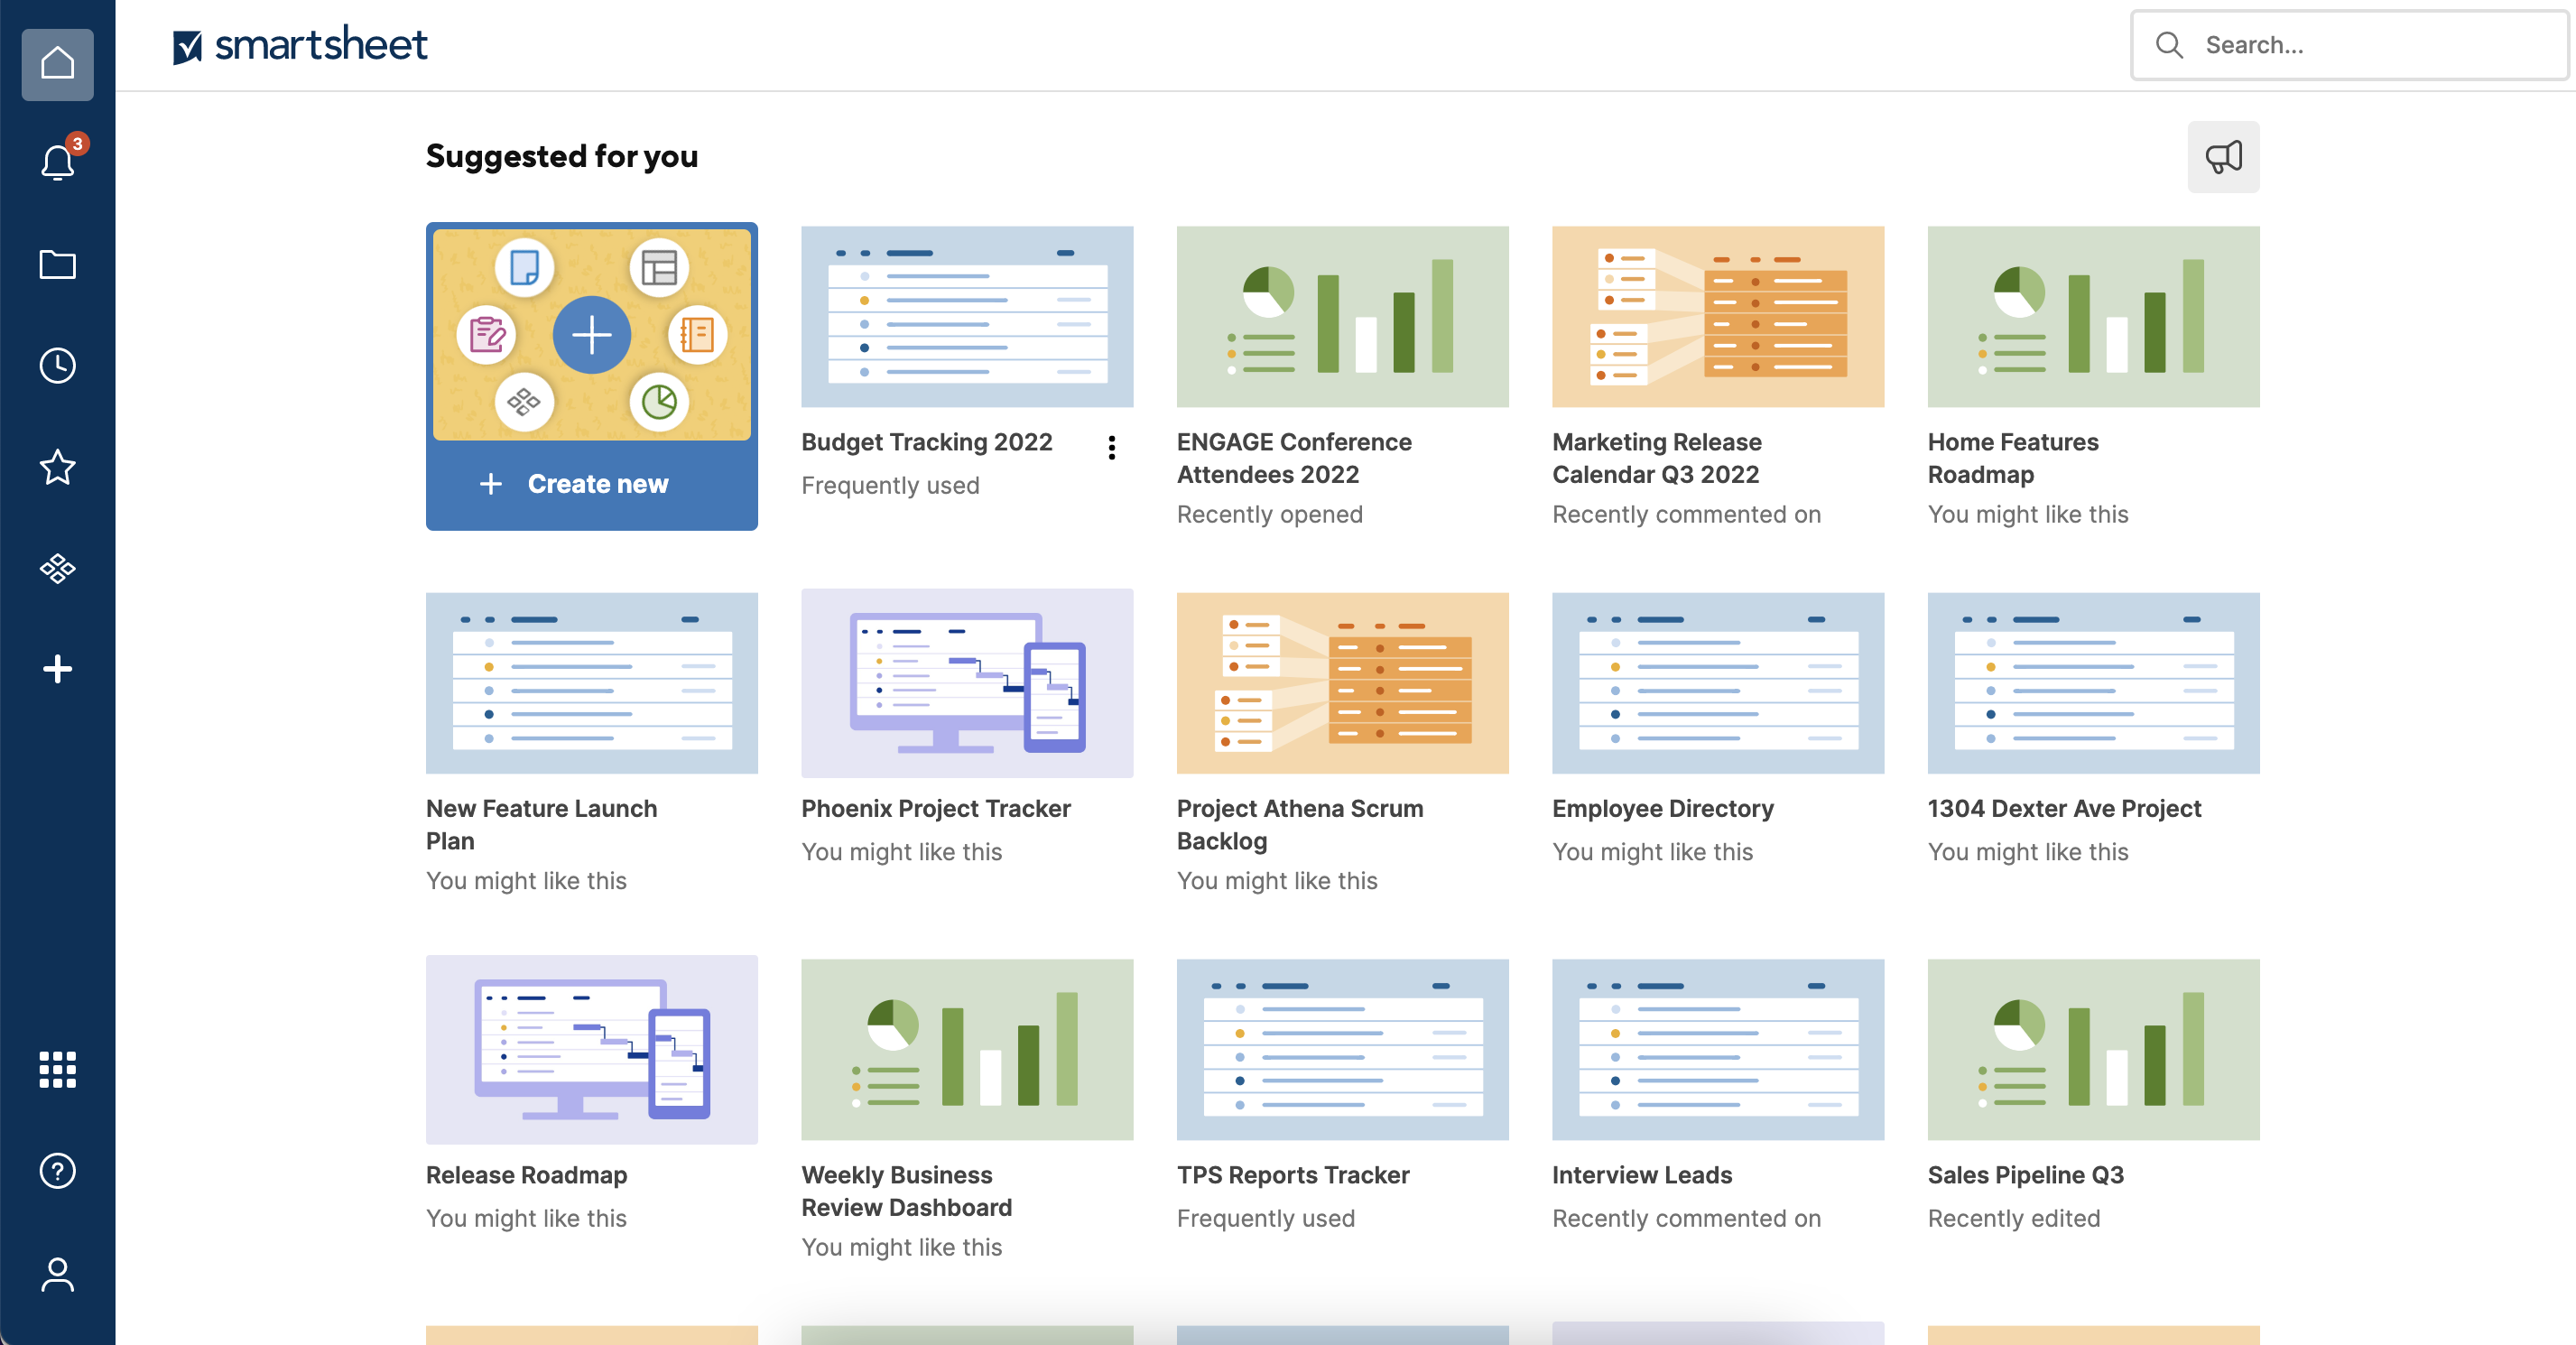The image size is (2576, 1345).
Task: Click the plus icon in sidebar
Action: 57,668
